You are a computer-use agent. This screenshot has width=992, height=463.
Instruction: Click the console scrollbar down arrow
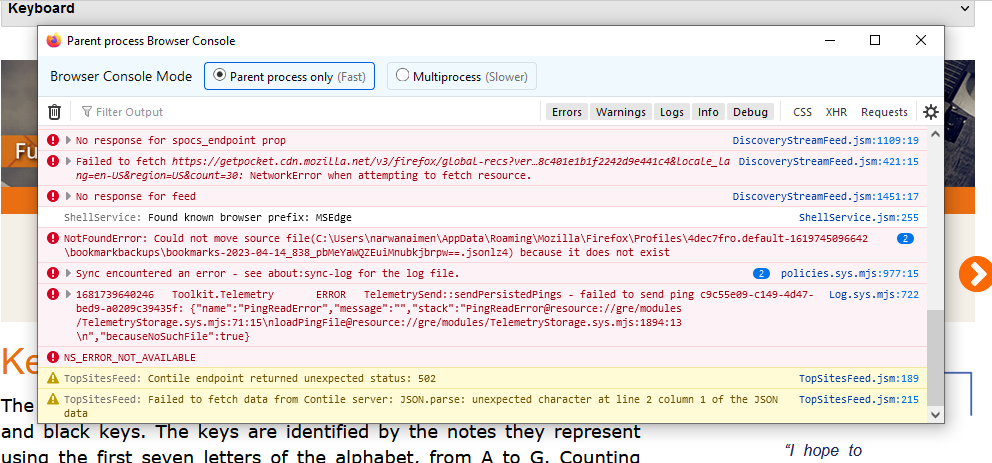(x=934, y=415)
